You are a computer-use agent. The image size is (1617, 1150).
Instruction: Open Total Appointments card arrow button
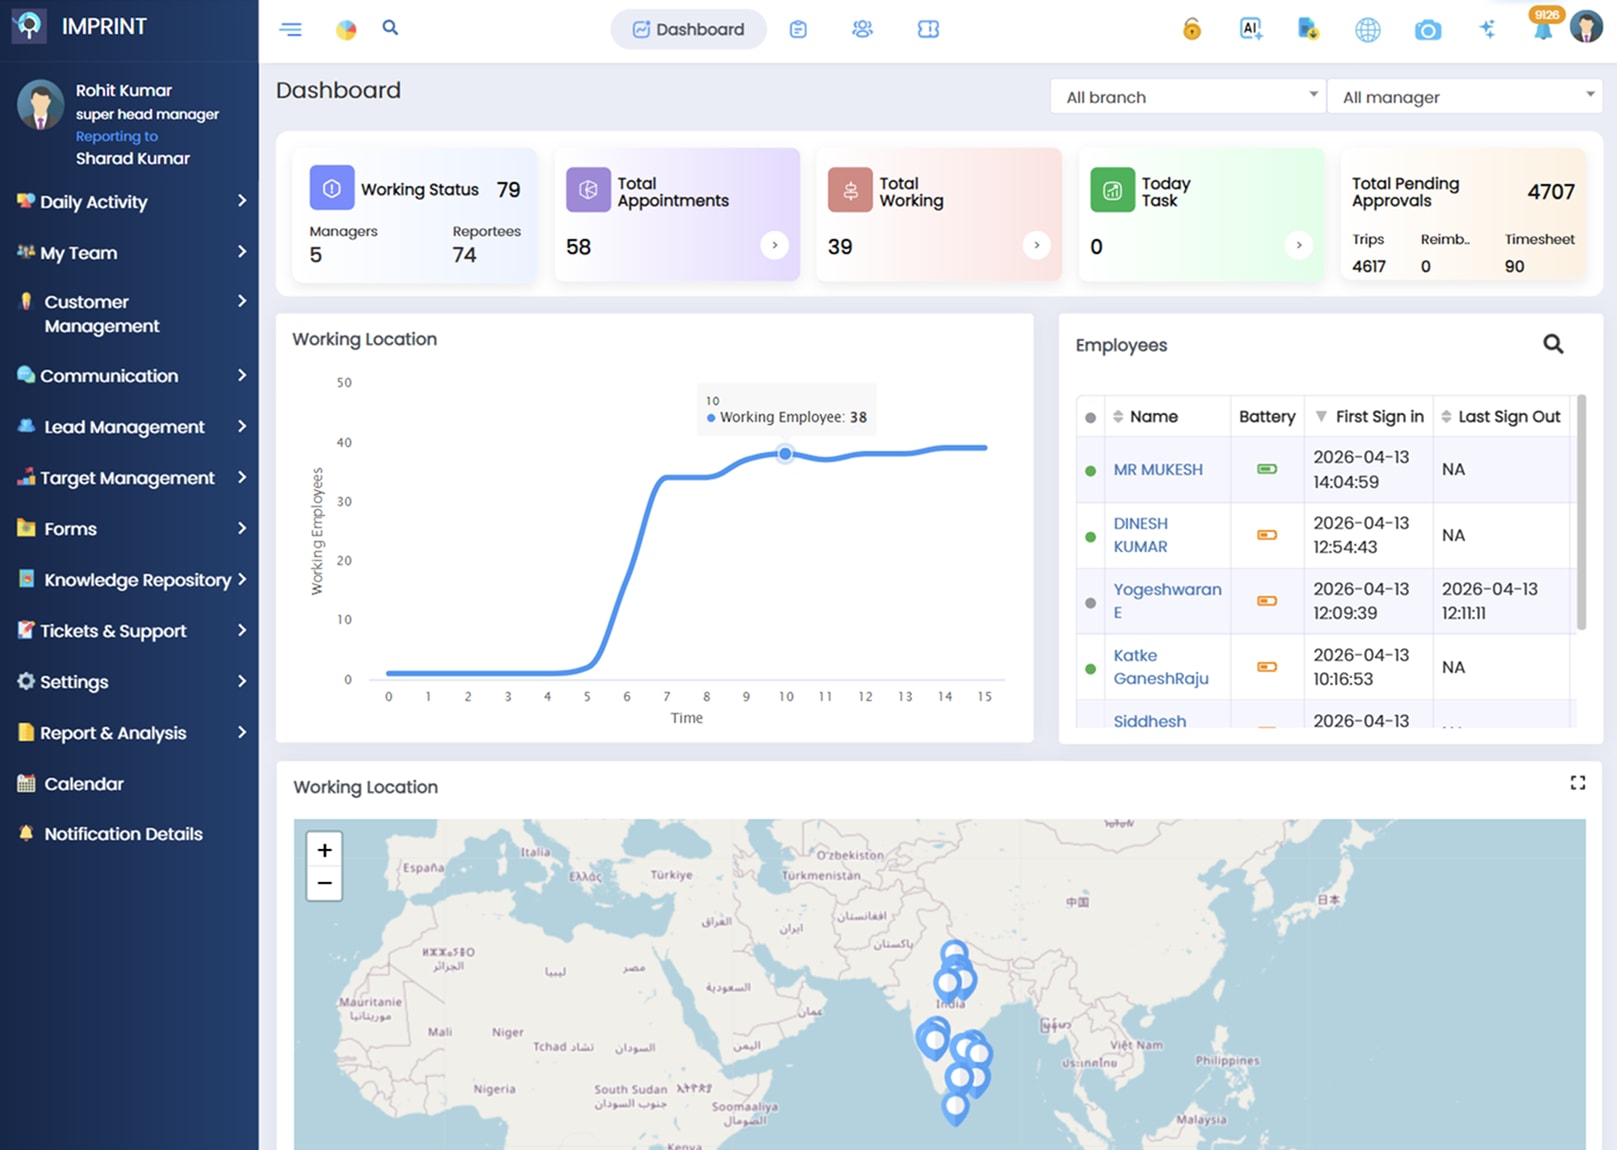pos(774,245)
